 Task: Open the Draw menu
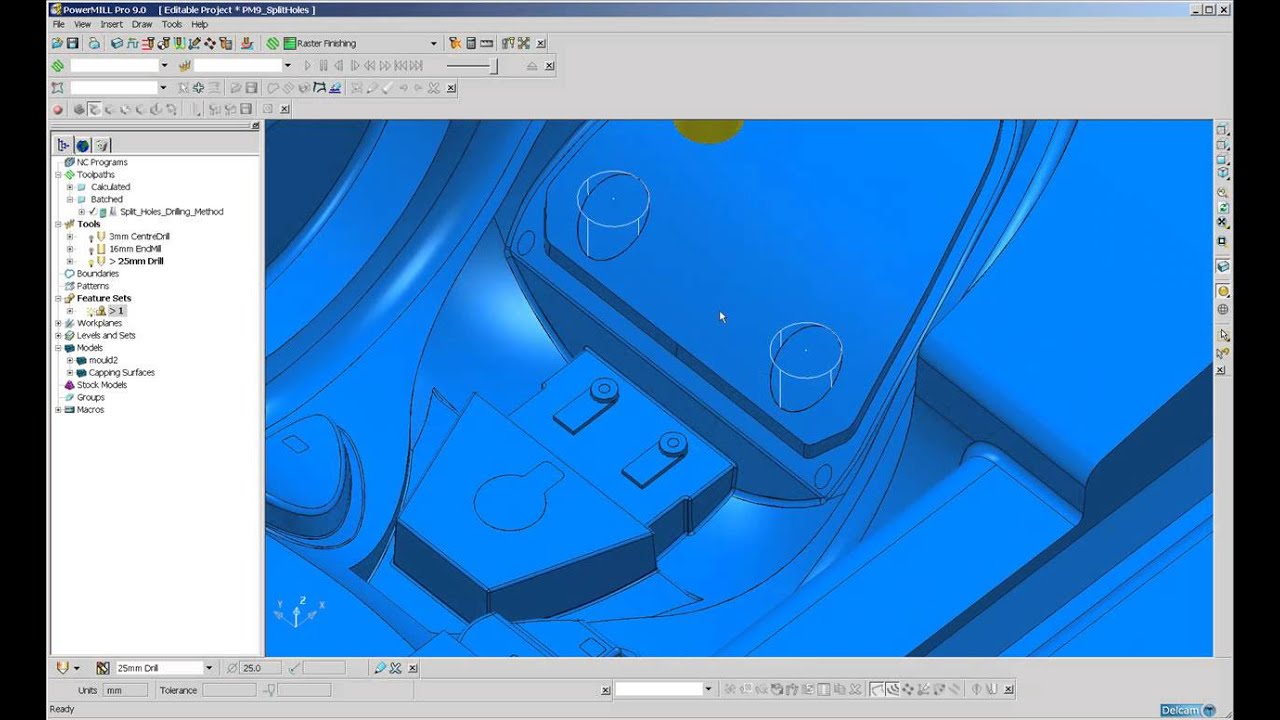(x=142, y=24)
